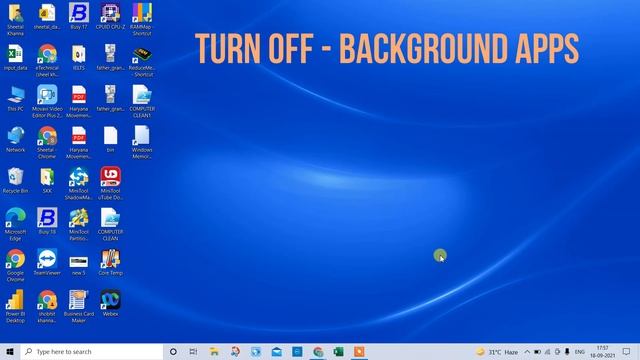Open the notification center icon
640x360 pixels.
[627, 352]
